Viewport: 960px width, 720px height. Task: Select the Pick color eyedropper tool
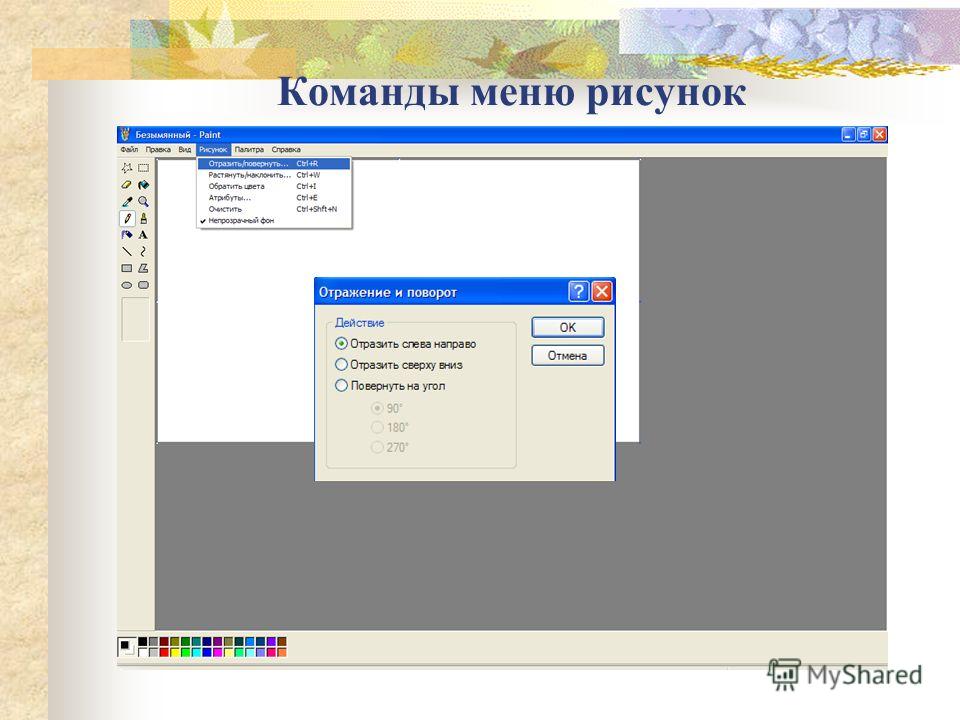tap(127, 201)
